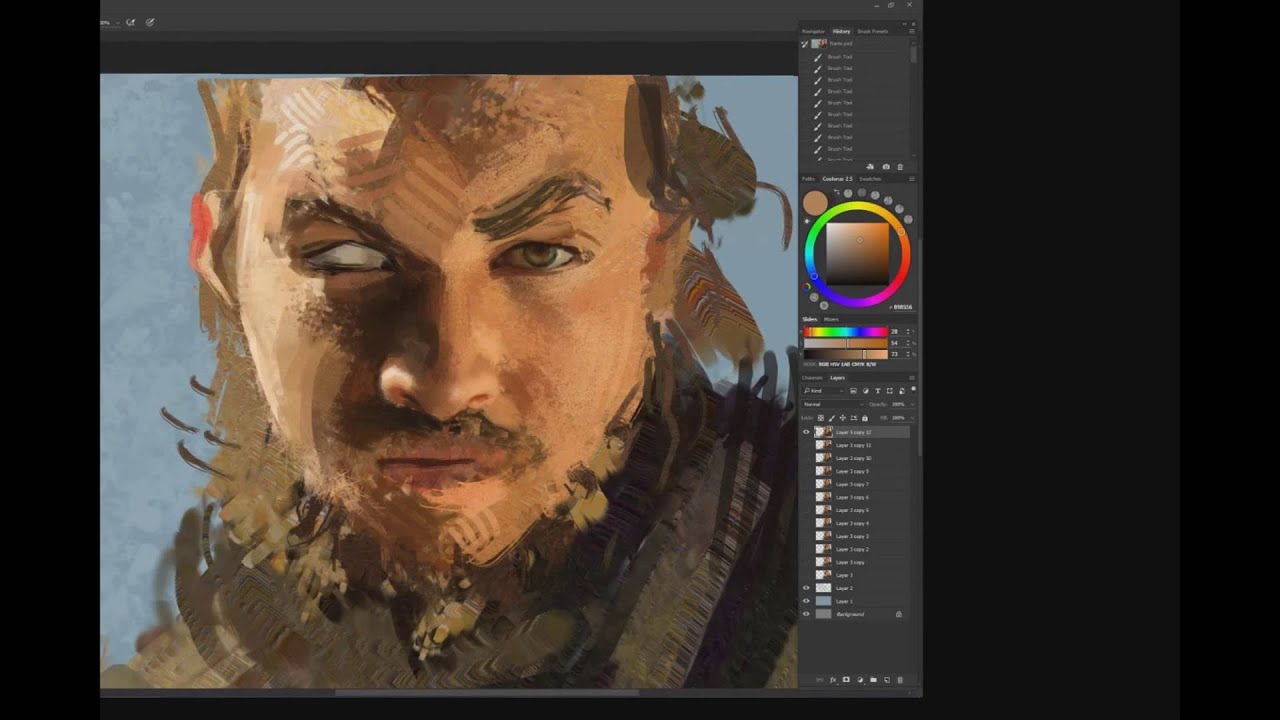Hide Layer 2 with its eye icon
The image size is (1280, 720).
click(806, 588)
